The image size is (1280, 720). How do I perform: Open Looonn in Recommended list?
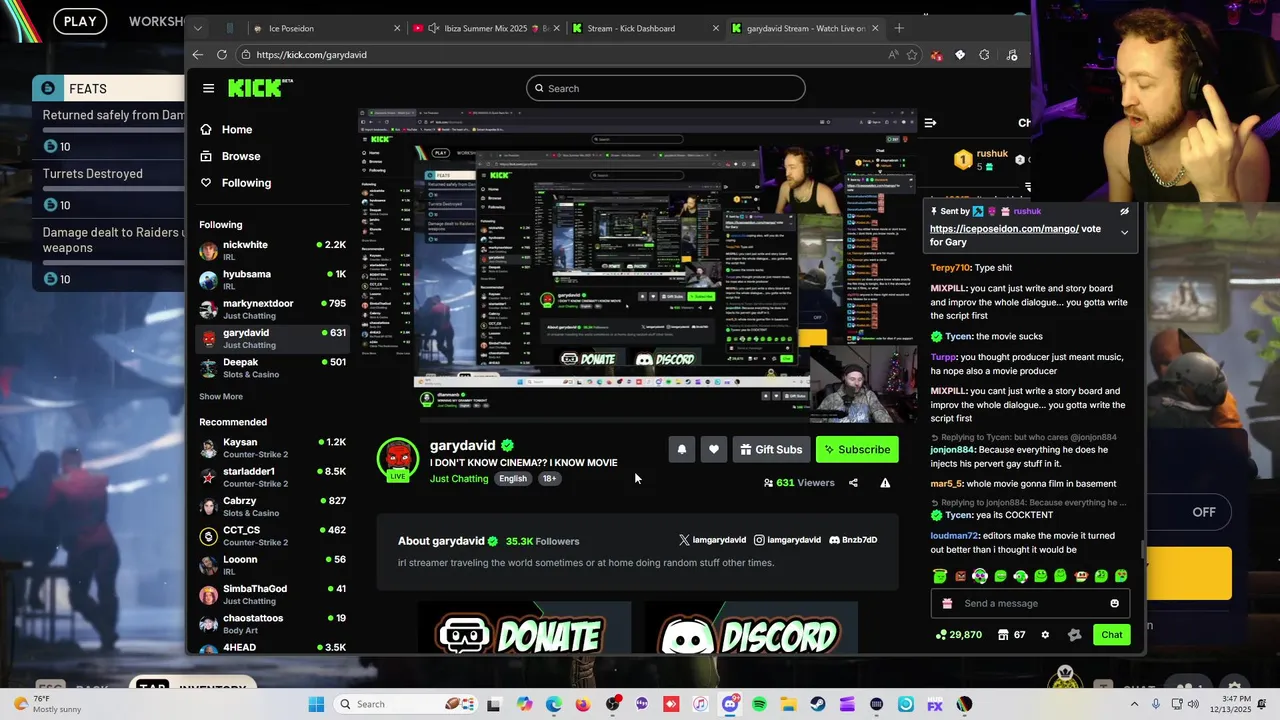(272, 565)
